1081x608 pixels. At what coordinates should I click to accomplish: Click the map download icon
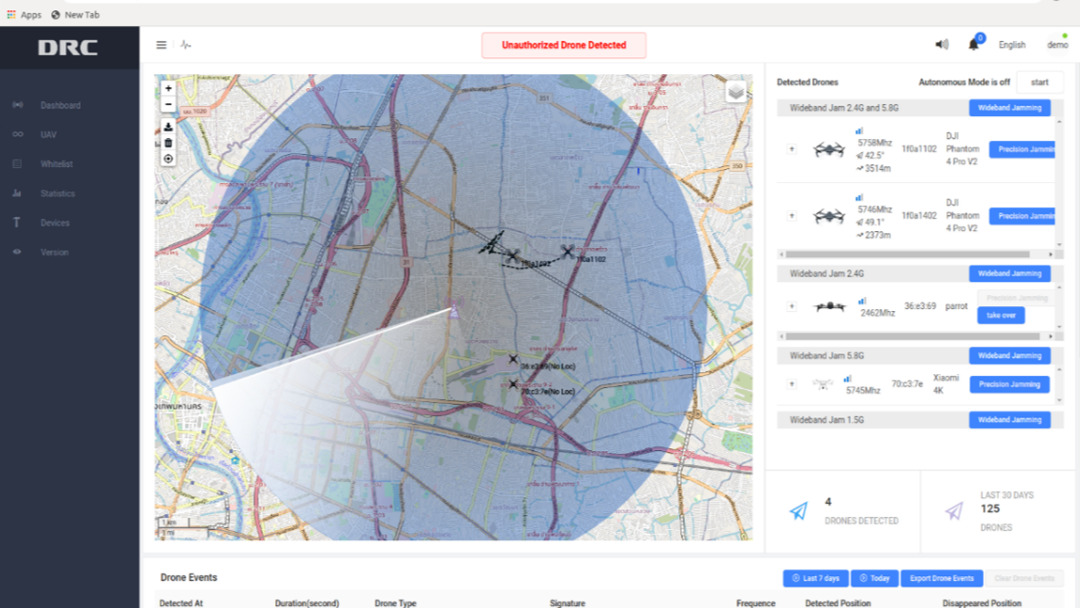[x=168, y=127]
